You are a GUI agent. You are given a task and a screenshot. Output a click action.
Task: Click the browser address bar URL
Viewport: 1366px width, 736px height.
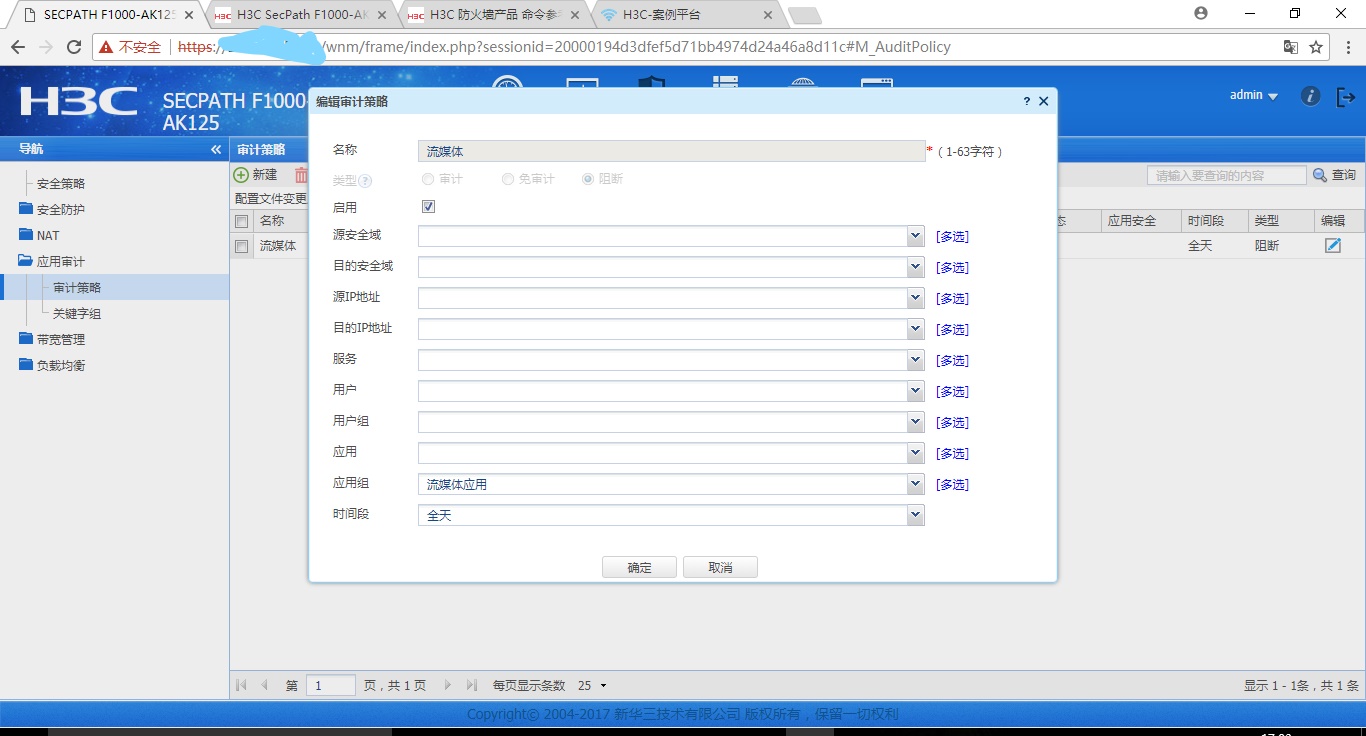(564, 47)
